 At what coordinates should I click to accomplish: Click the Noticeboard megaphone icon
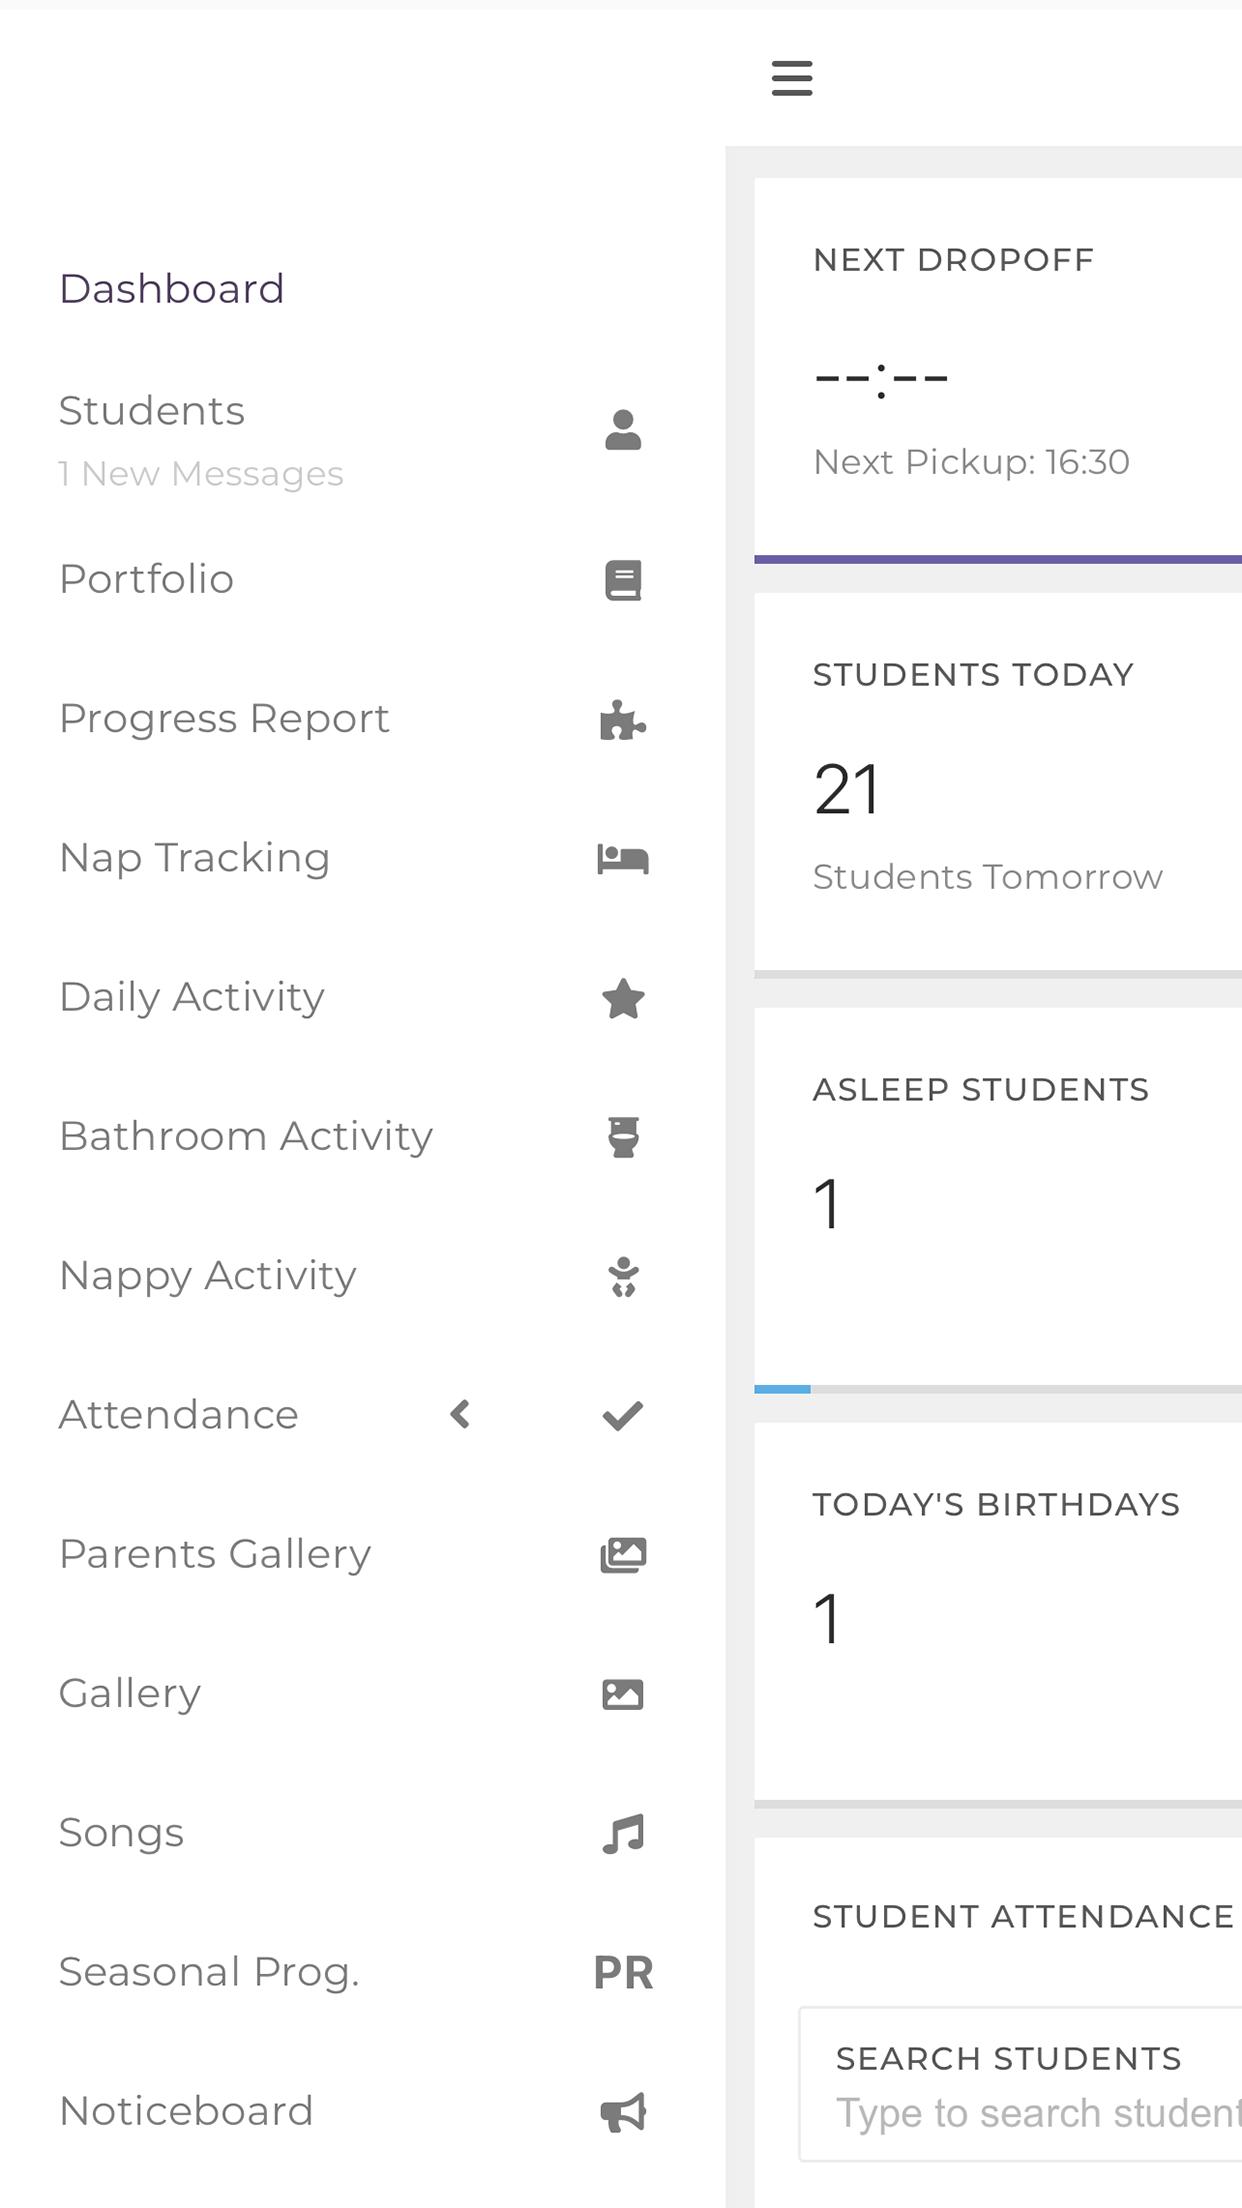point(623,2112)
